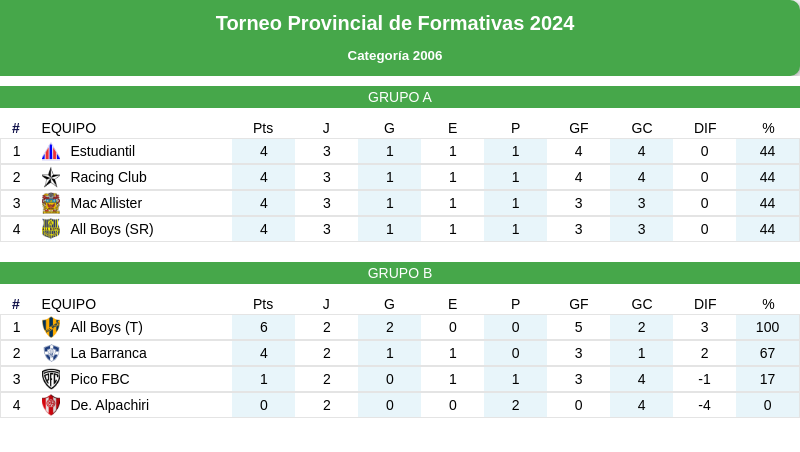Open the Estudiantil team name link

click(103, 152)
